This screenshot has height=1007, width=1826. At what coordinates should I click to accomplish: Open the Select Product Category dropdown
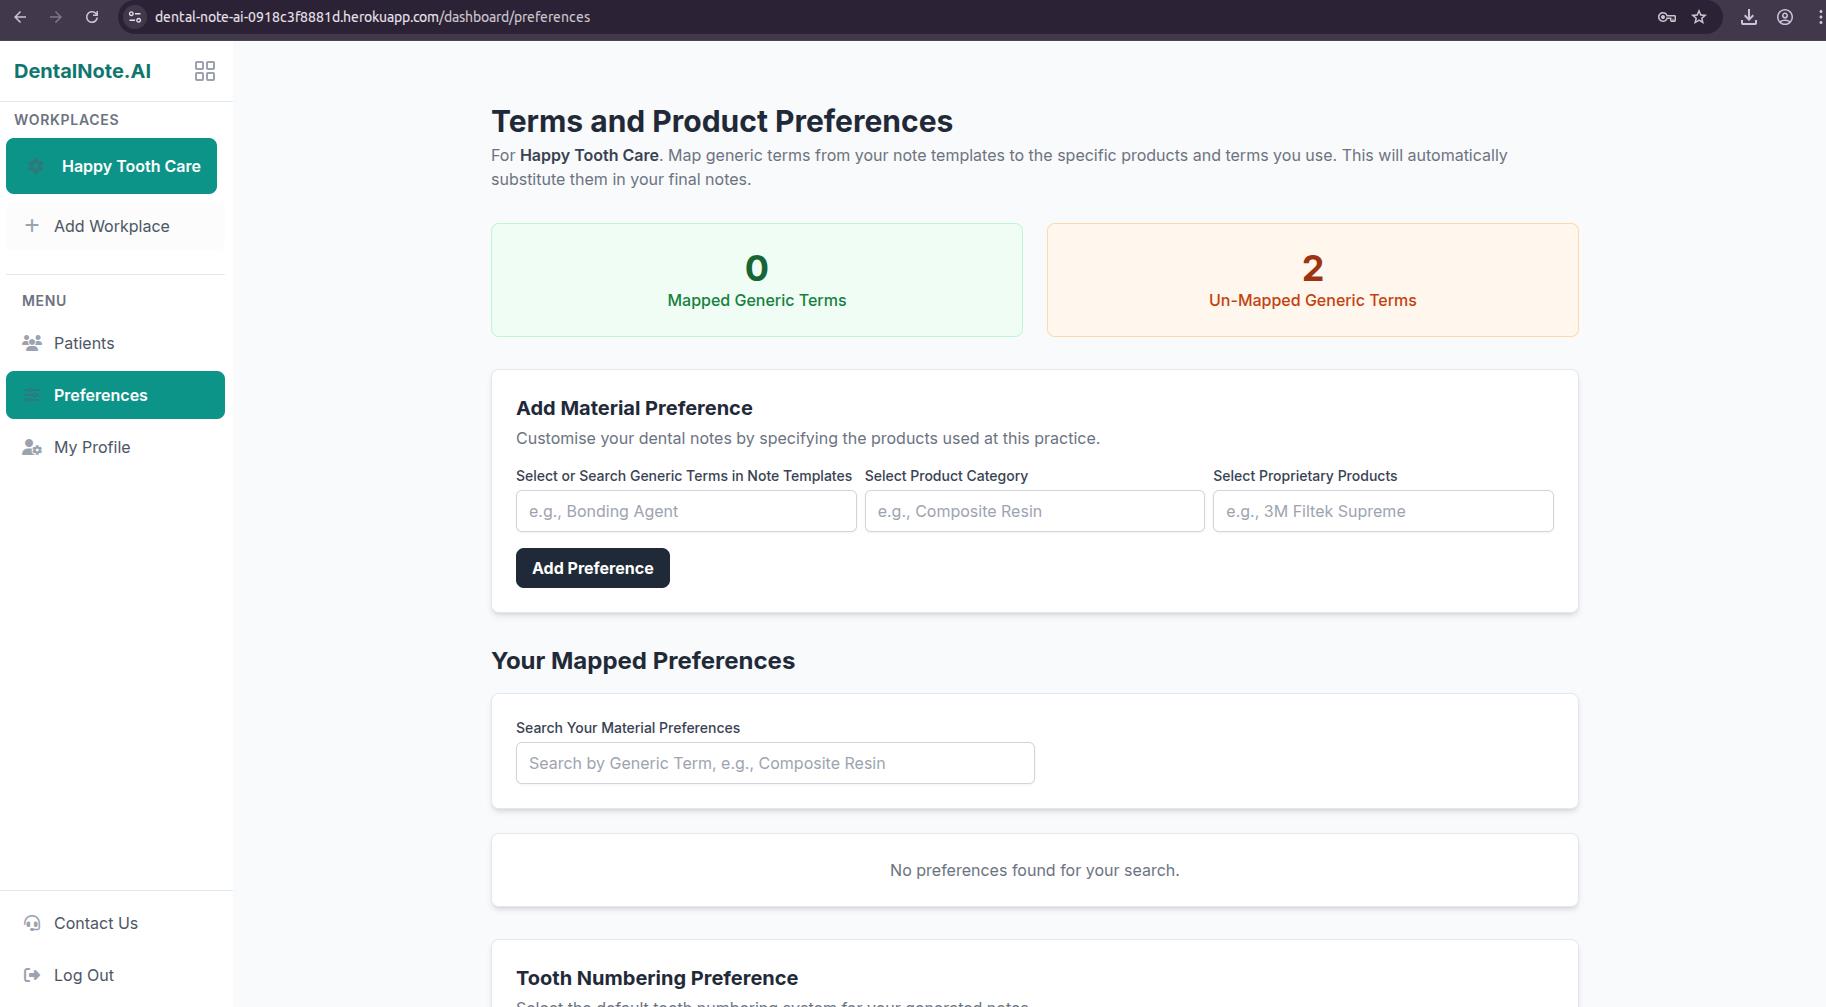[x=1034, y=511]
